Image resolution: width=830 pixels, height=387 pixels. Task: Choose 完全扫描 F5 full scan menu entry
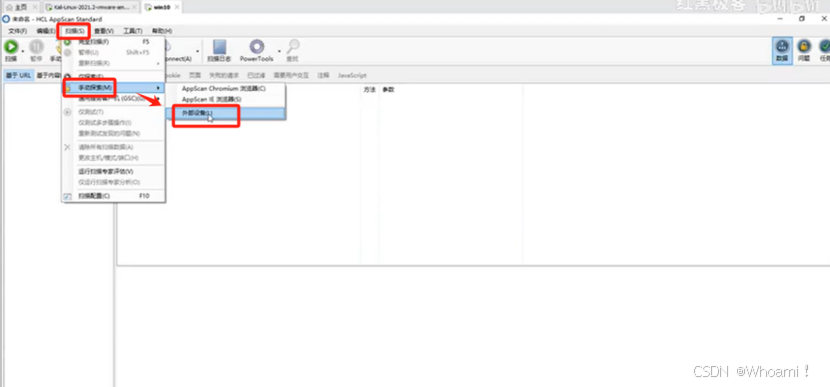[114, 41]
